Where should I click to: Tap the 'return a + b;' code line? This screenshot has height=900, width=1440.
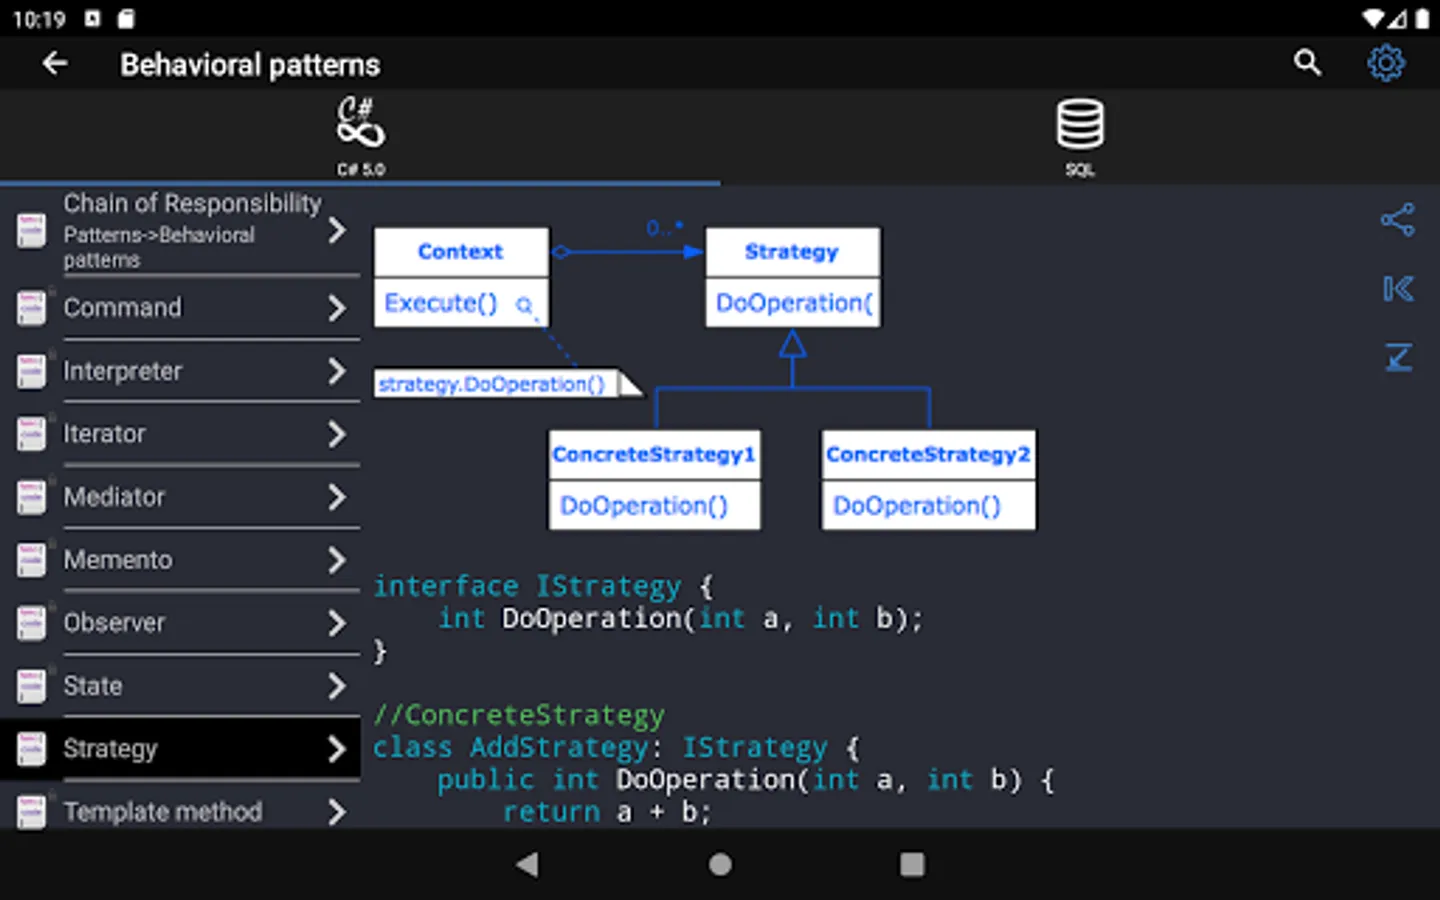click(x=606, y=811)
